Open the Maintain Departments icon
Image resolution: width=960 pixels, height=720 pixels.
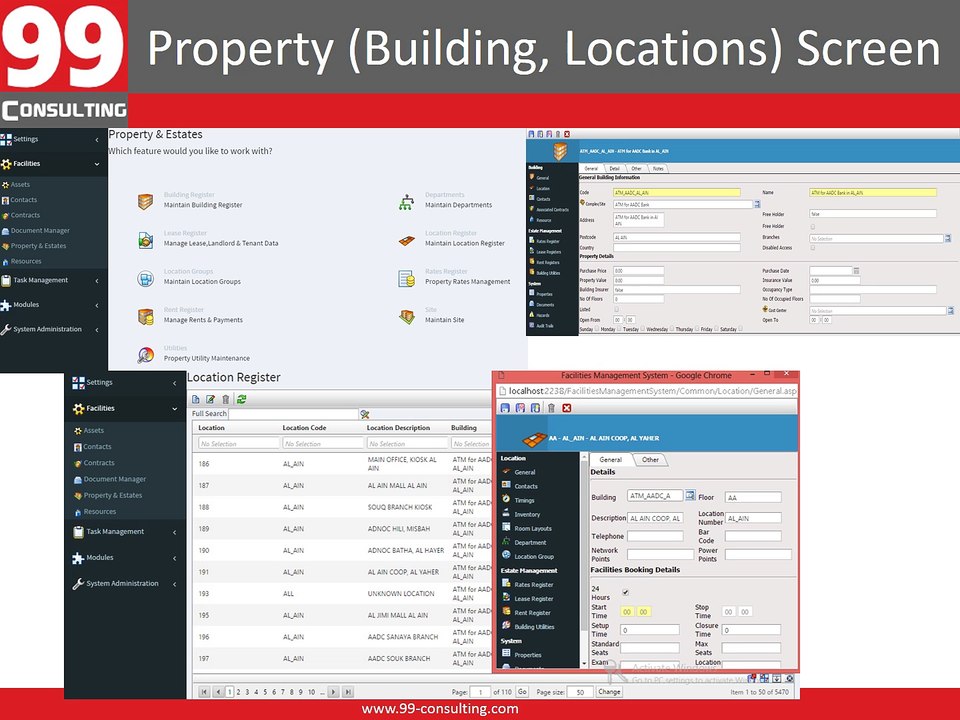(407, 201)
